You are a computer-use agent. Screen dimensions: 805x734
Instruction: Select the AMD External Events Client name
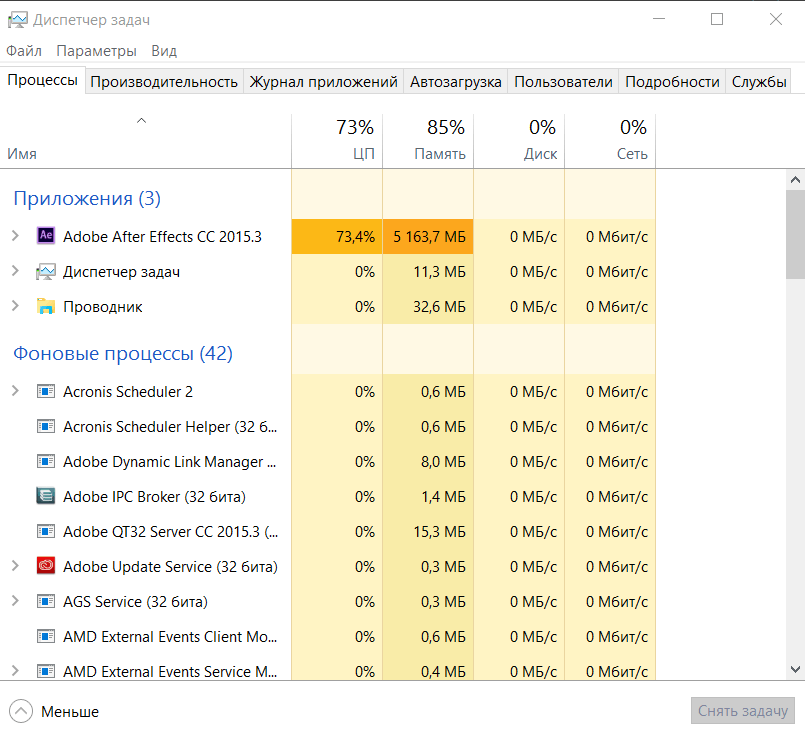coord(170,636)
